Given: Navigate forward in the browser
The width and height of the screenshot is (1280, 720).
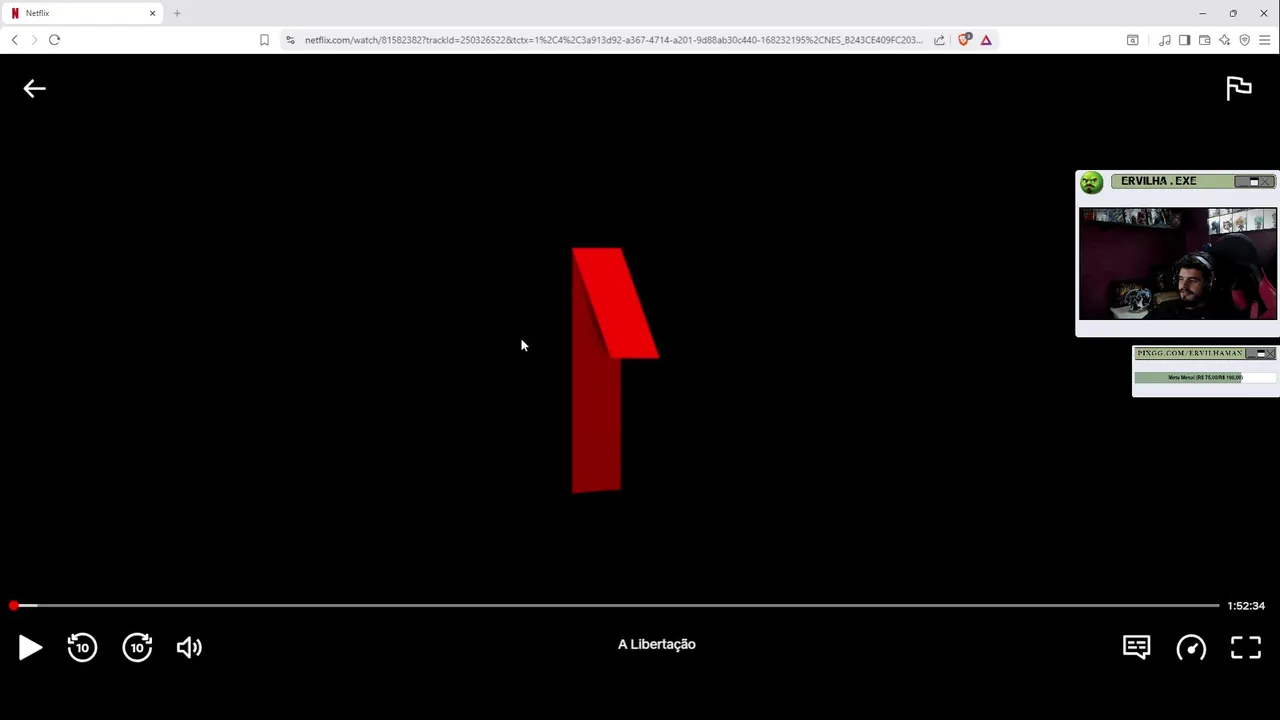Looking at the screenshot, I should point(34,40).
